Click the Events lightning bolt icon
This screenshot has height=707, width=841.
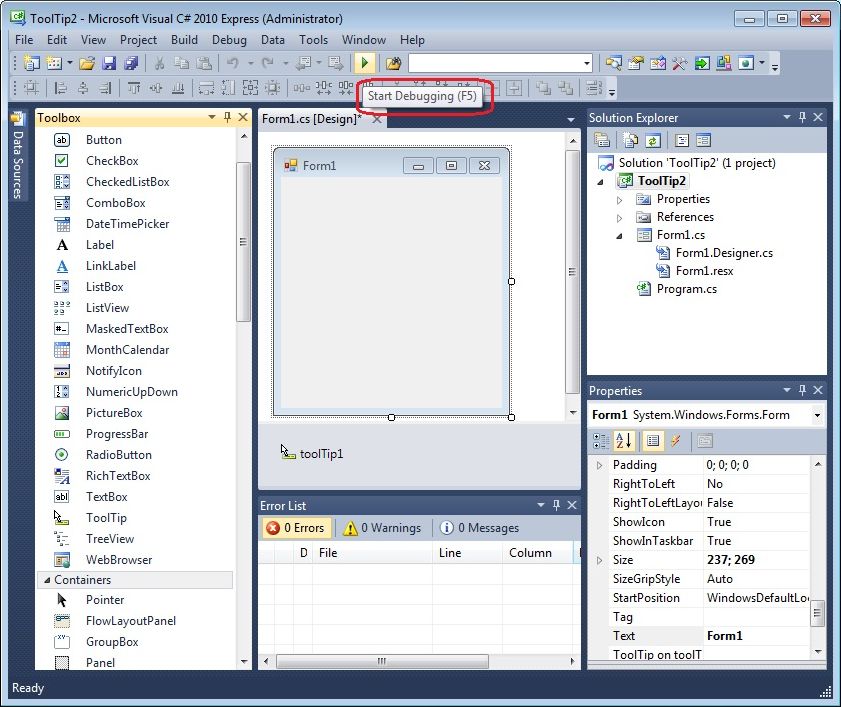[676, 440]
